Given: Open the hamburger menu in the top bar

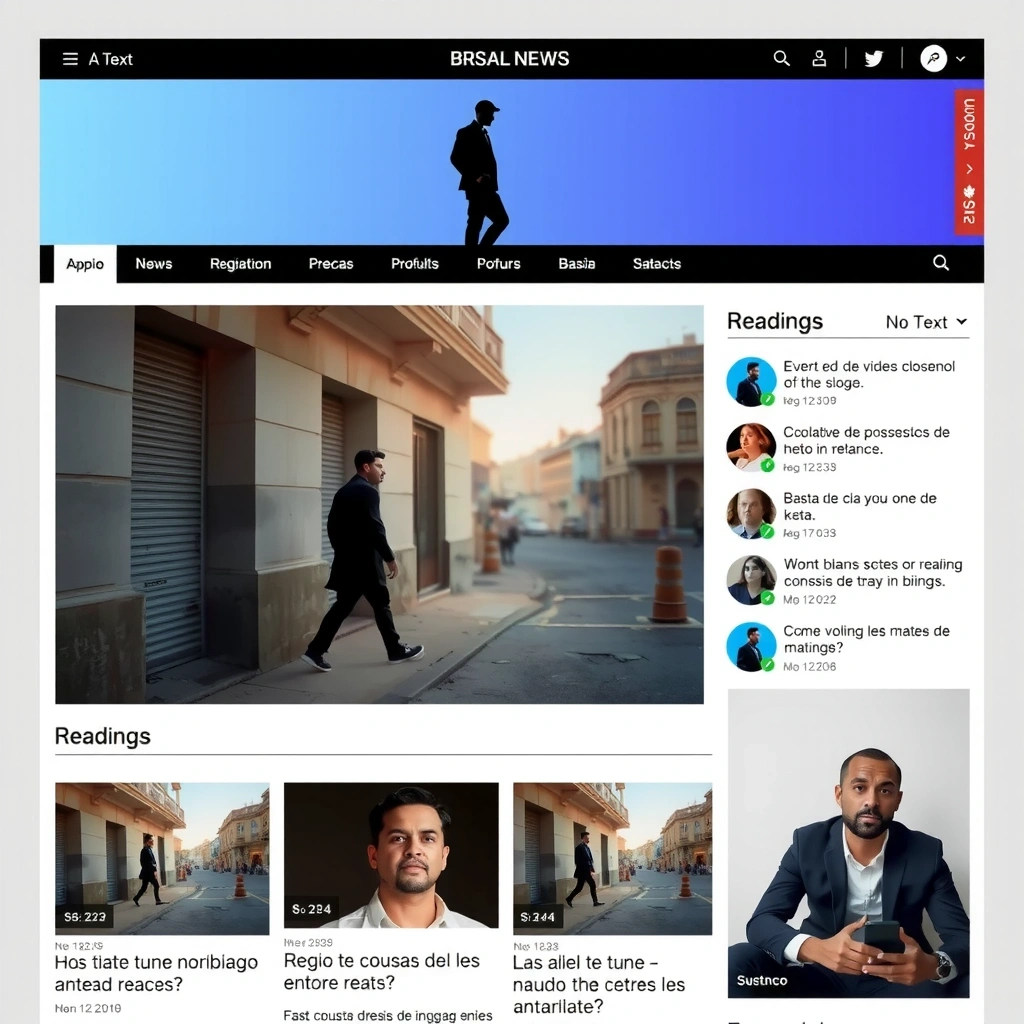Looking at the screenshot, I should pyautogui.click(x=69, y=58).
